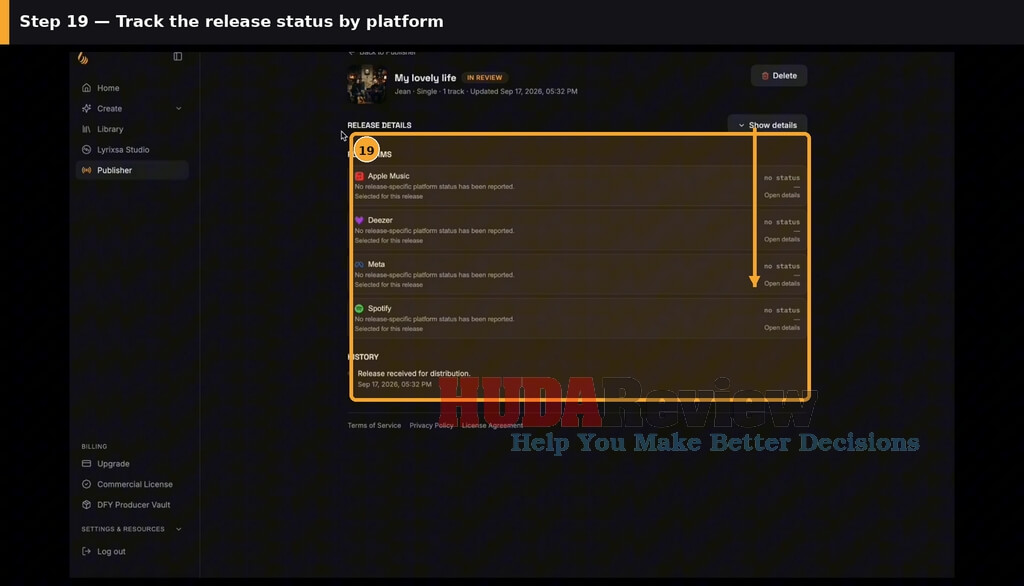Image resolution: width=1024 pixels, height=586 pixels.
Task: Click the Upgrade card icon
Action: pos(86,464)
